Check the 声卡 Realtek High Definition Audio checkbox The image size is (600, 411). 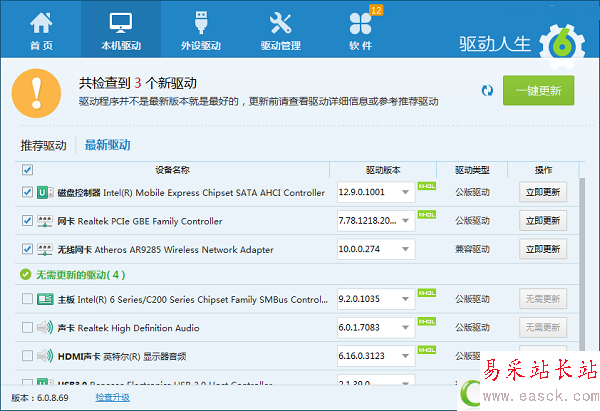[x=27, y=327]
